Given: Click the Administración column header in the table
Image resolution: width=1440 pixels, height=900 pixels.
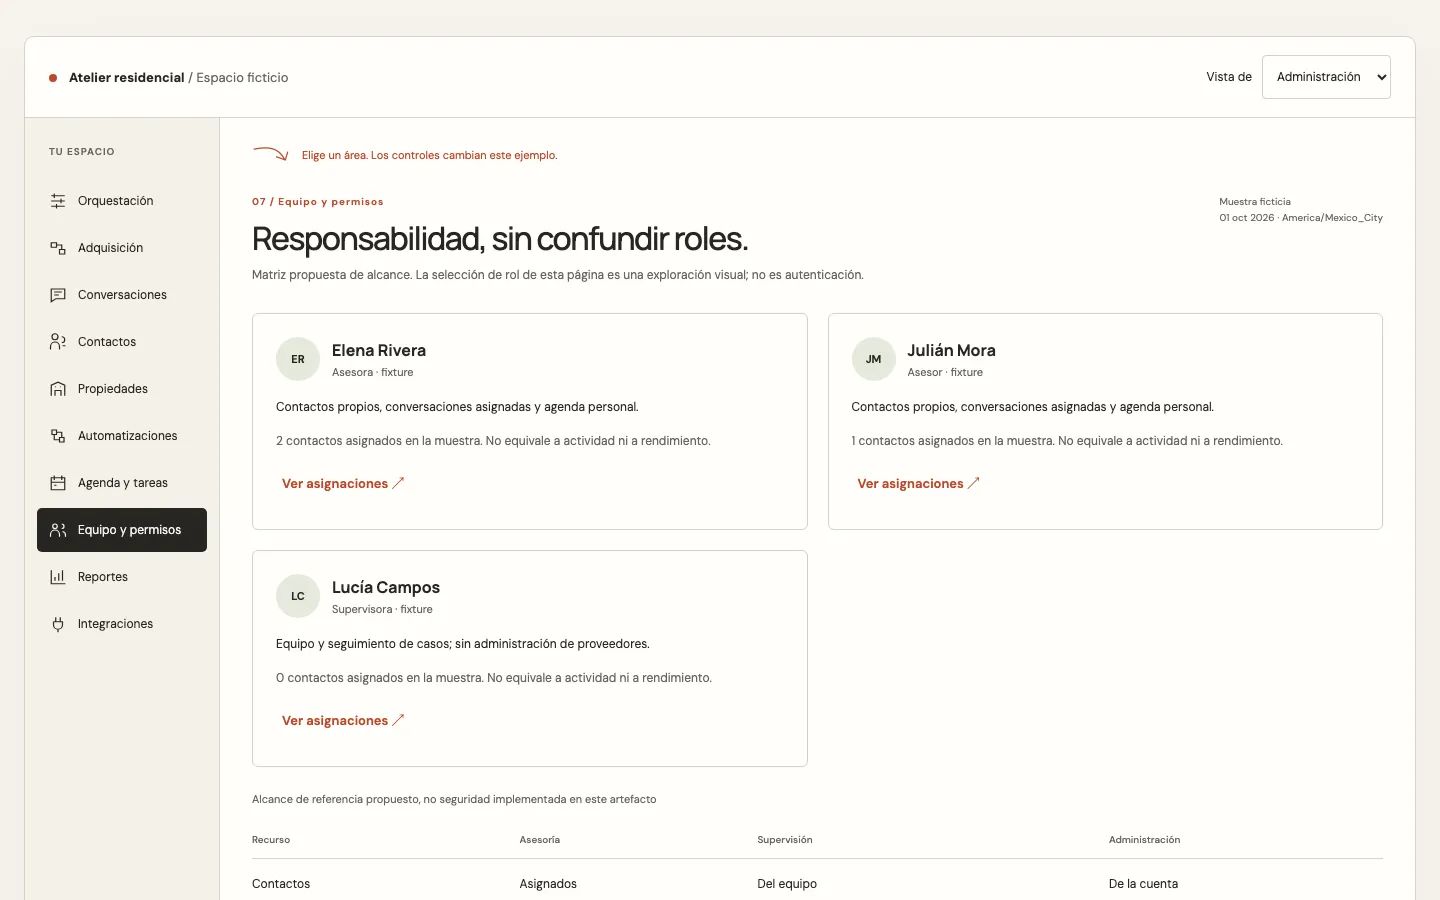Looking at the screenshot, I should (x=1144, y=840).
